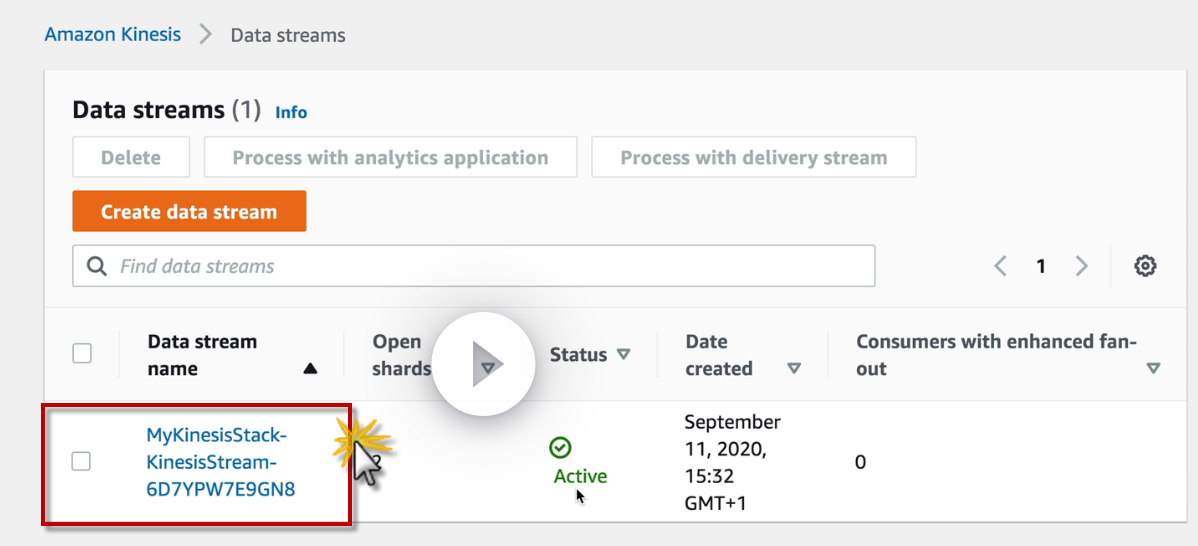Screen dimensions: 1198x546
Task: Open the table preferences gear icon
Action: [x=1145, y=266]
